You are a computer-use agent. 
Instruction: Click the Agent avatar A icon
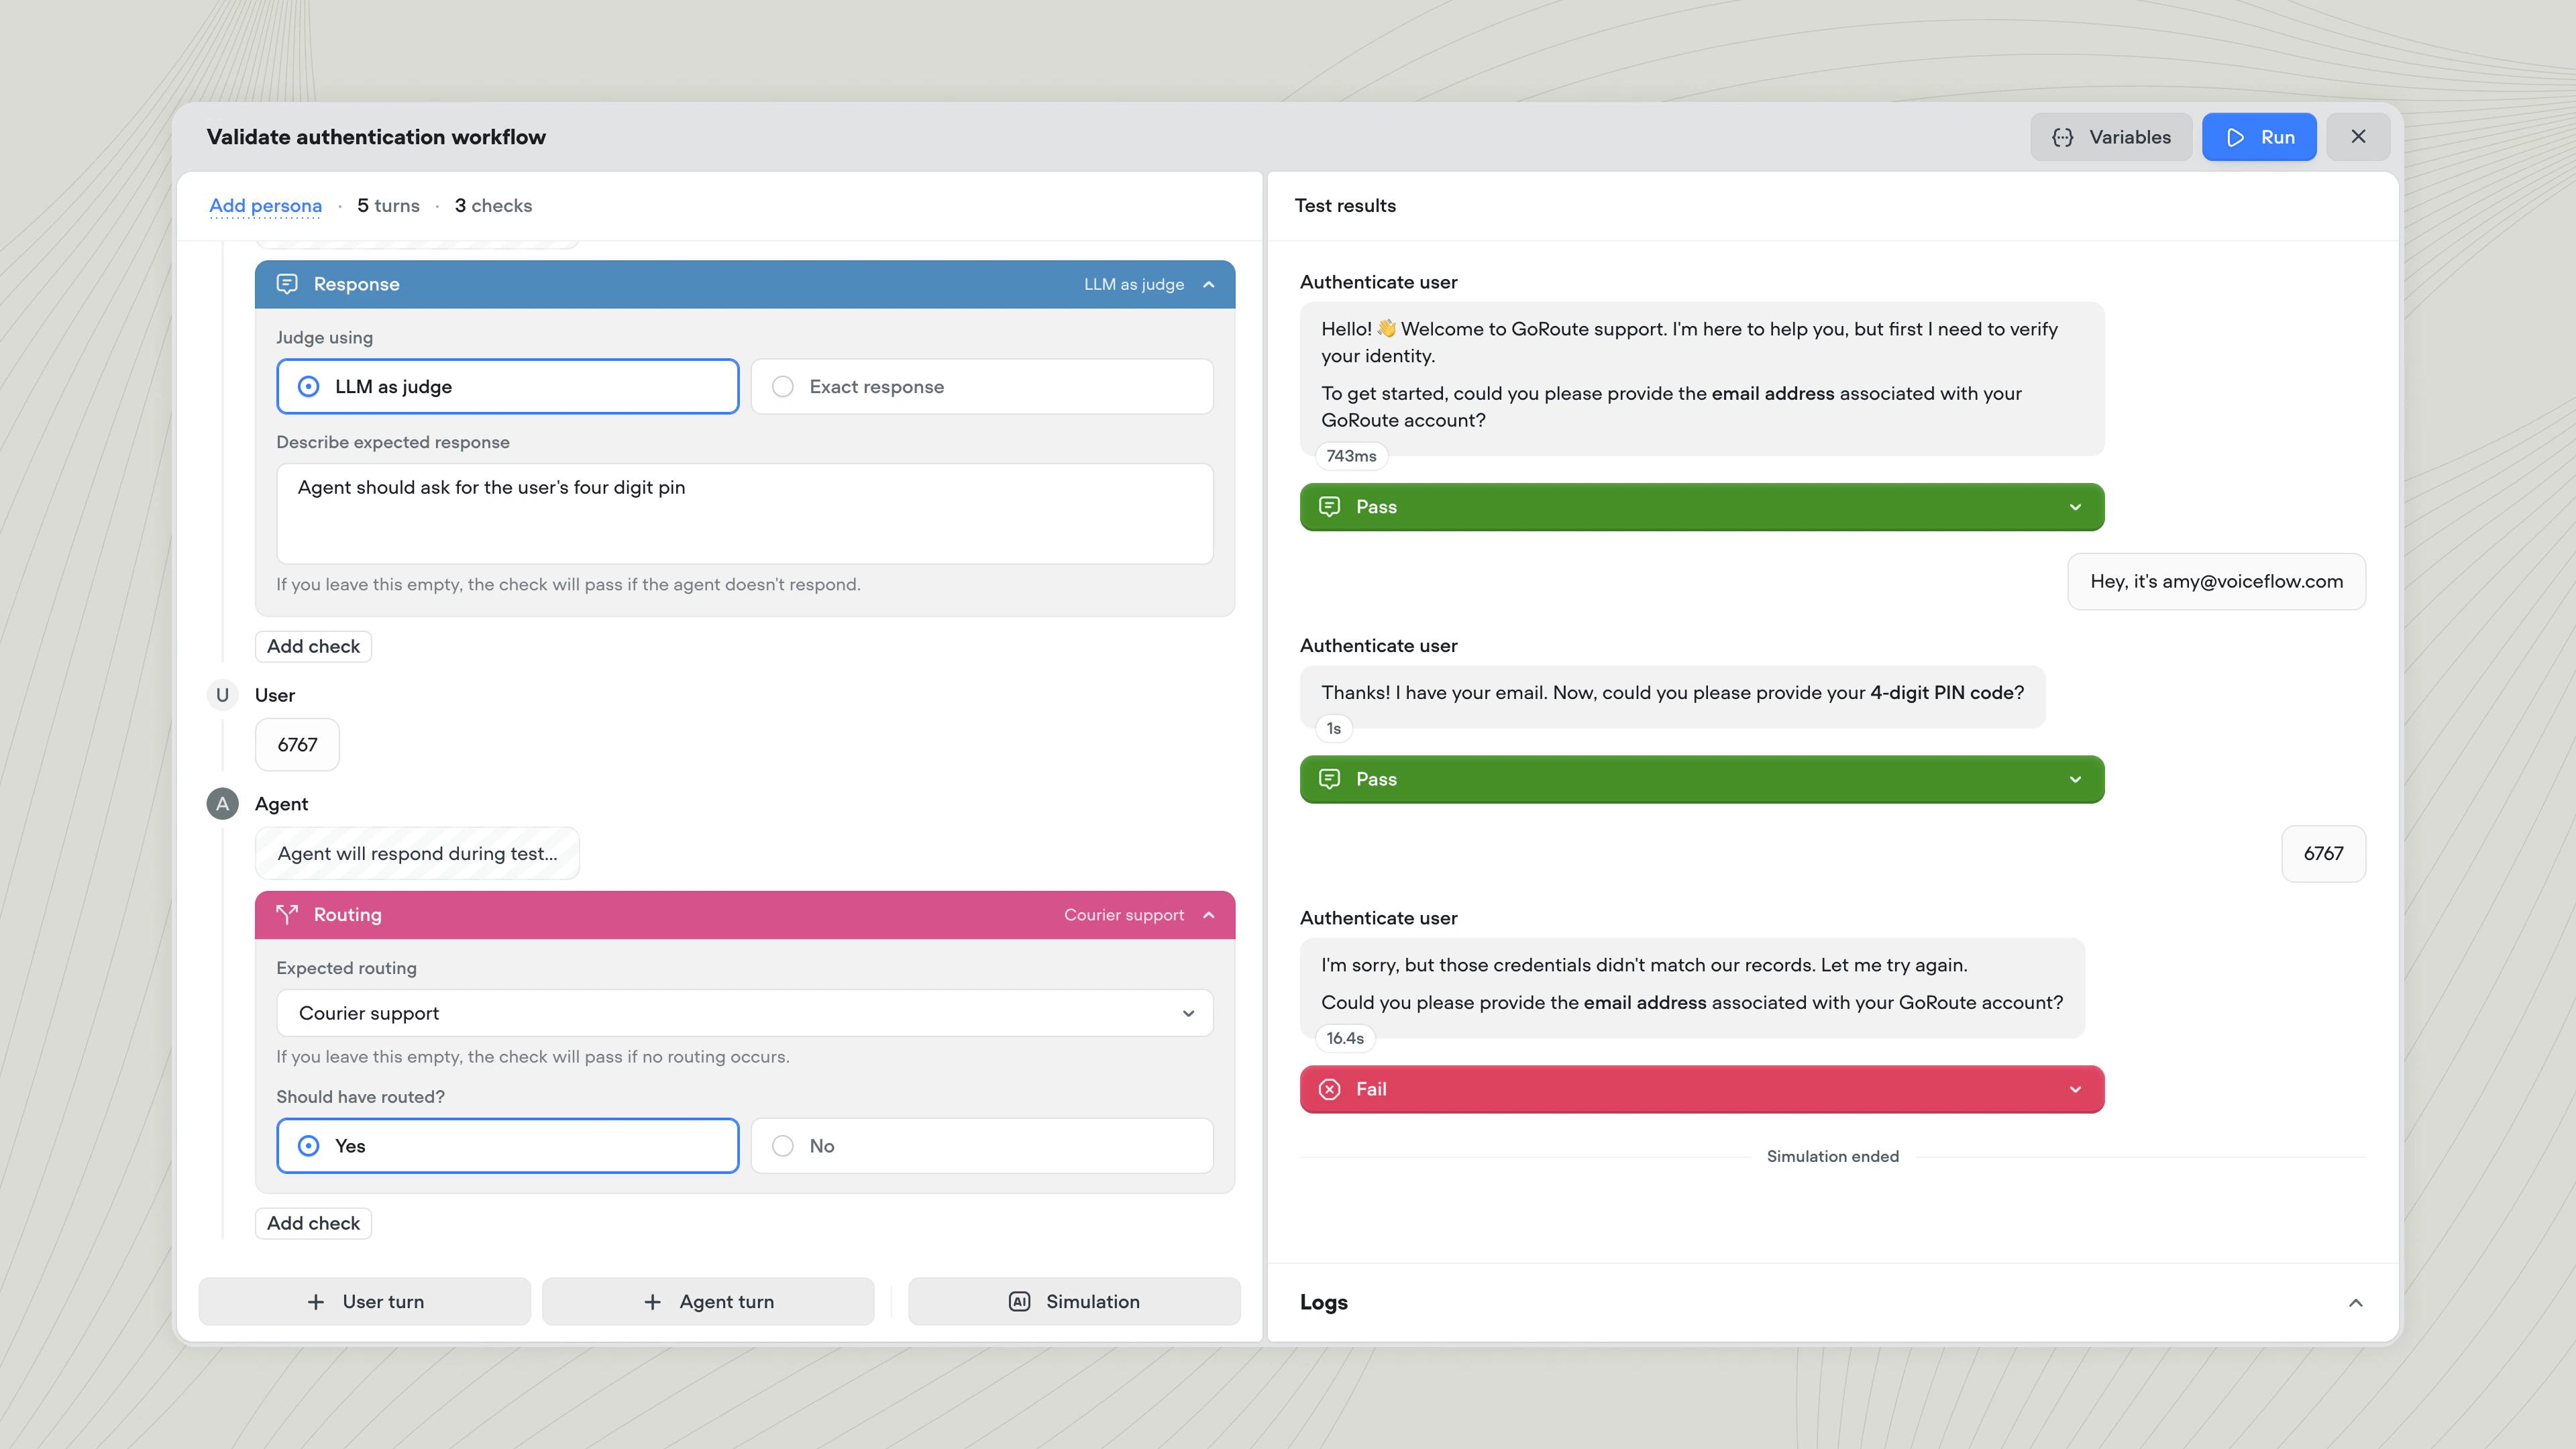click(x=222, y=804)
